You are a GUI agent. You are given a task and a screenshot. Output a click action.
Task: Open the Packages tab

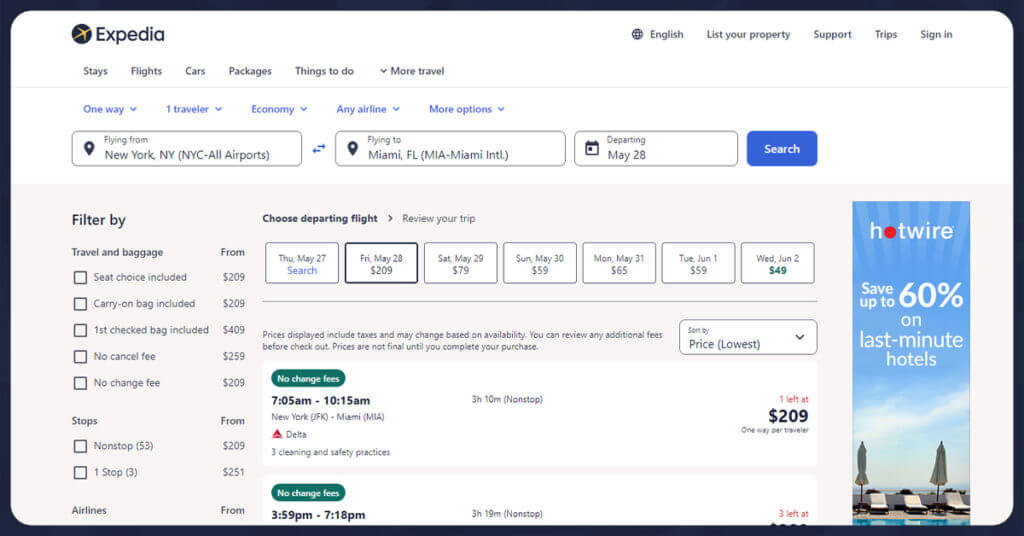click(250, 71)
